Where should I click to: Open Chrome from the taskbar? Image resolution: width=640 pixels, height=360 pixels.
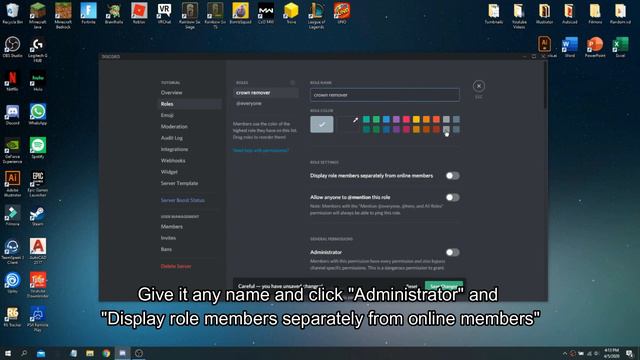(x=106, y=353)
